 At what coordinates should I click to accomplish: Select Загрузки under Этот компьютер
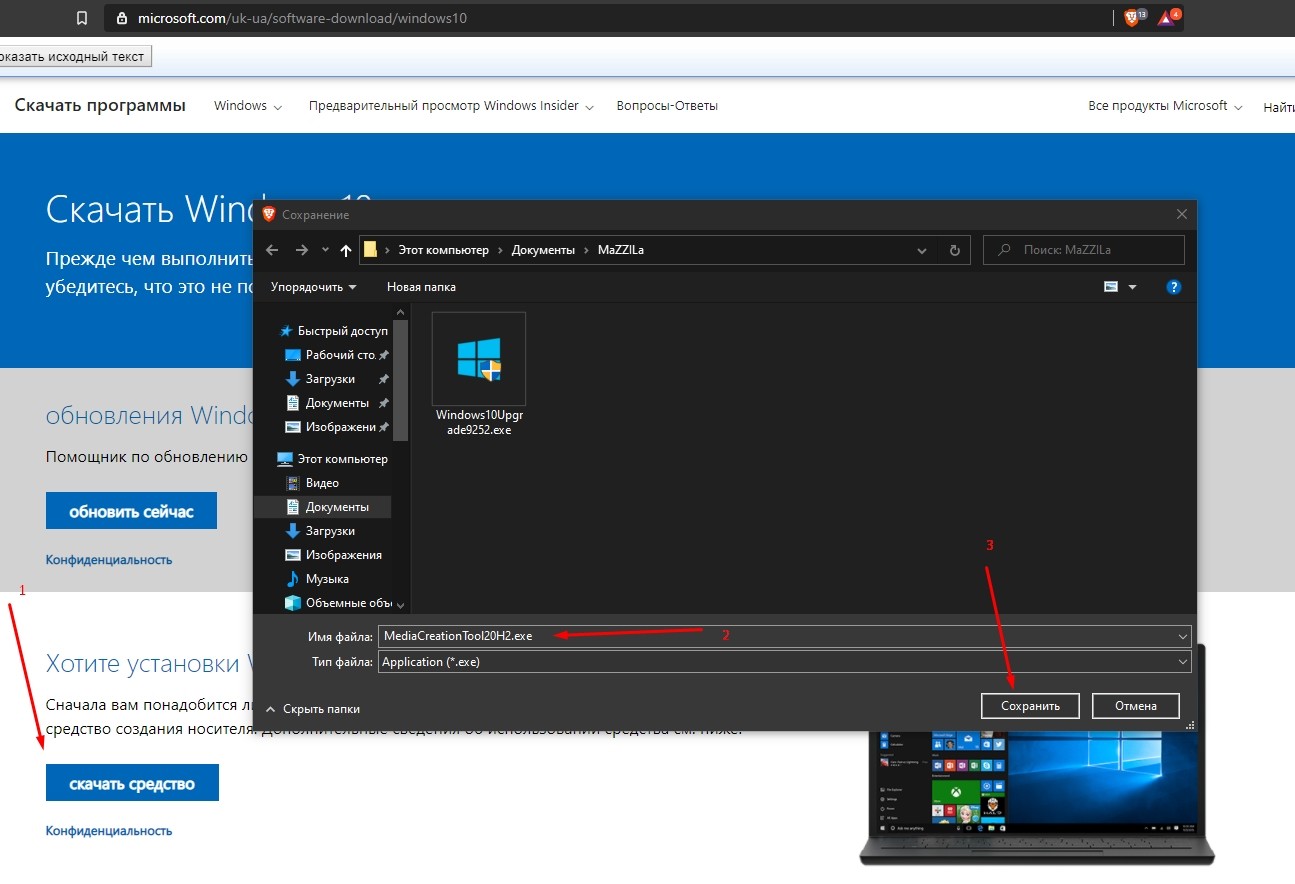[x=320, y=531]
